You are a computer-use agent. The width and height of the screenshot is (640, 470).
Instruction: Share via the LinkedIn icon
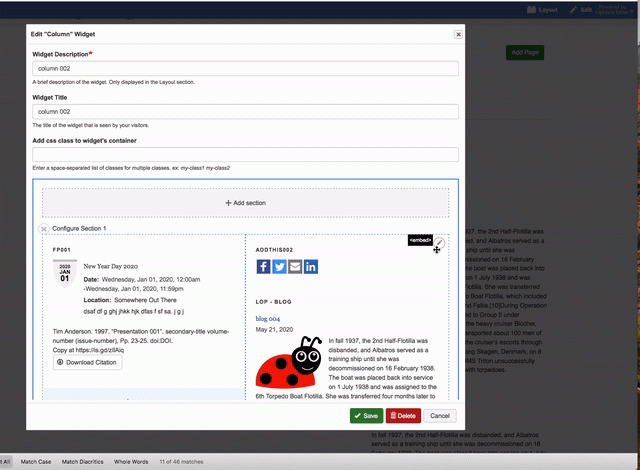point(311,267)
